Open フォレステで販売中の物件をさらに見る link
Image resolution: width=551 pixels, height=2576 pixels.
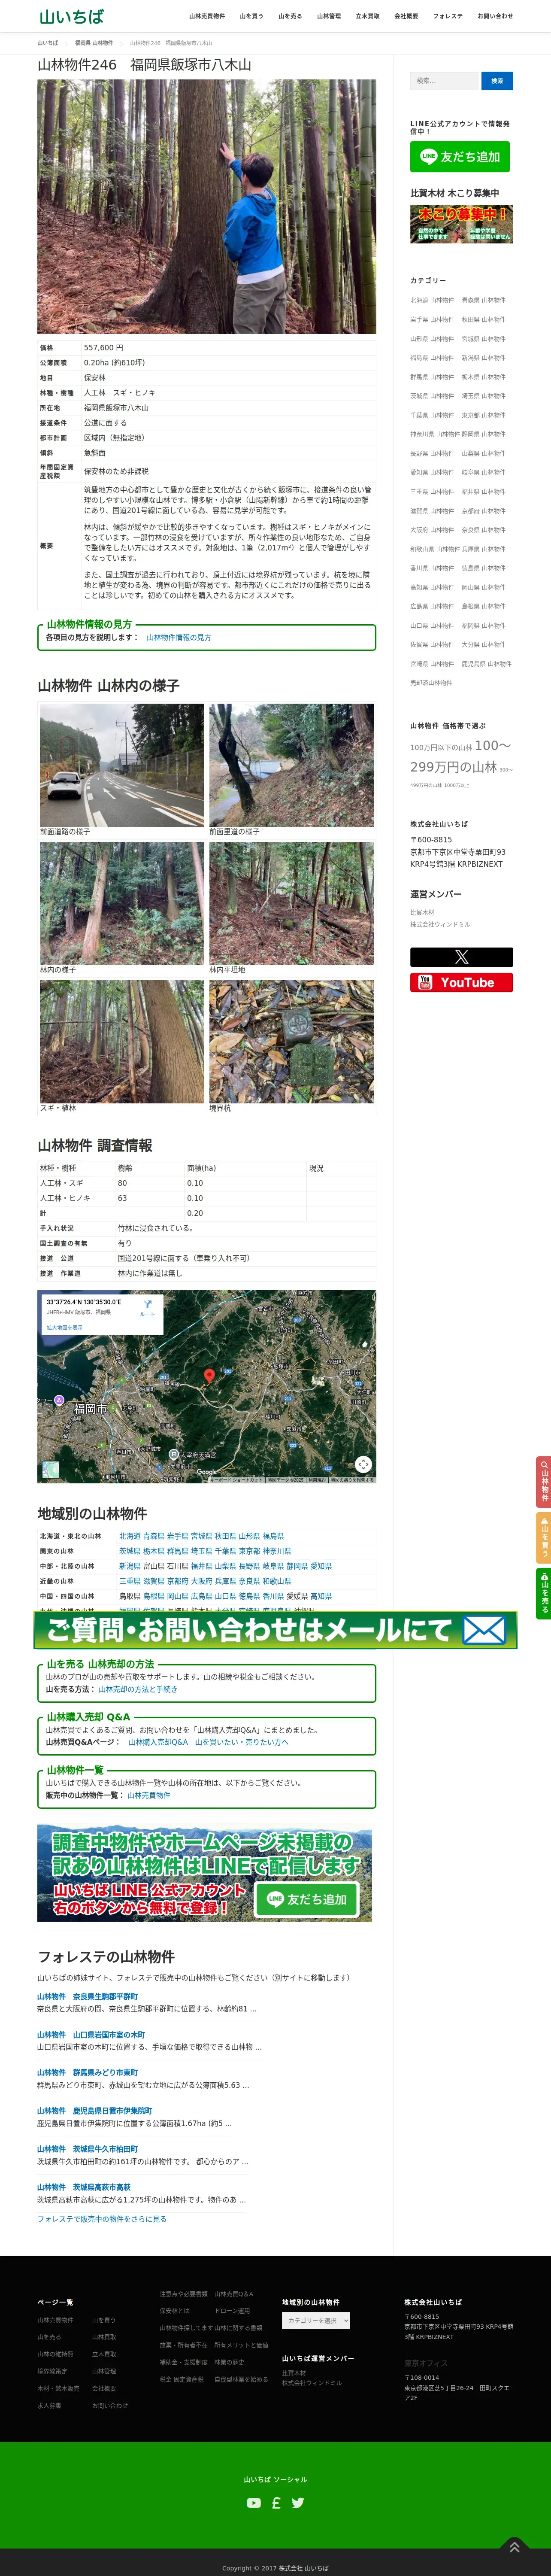pyautogui.click(x=102, y=2219)
